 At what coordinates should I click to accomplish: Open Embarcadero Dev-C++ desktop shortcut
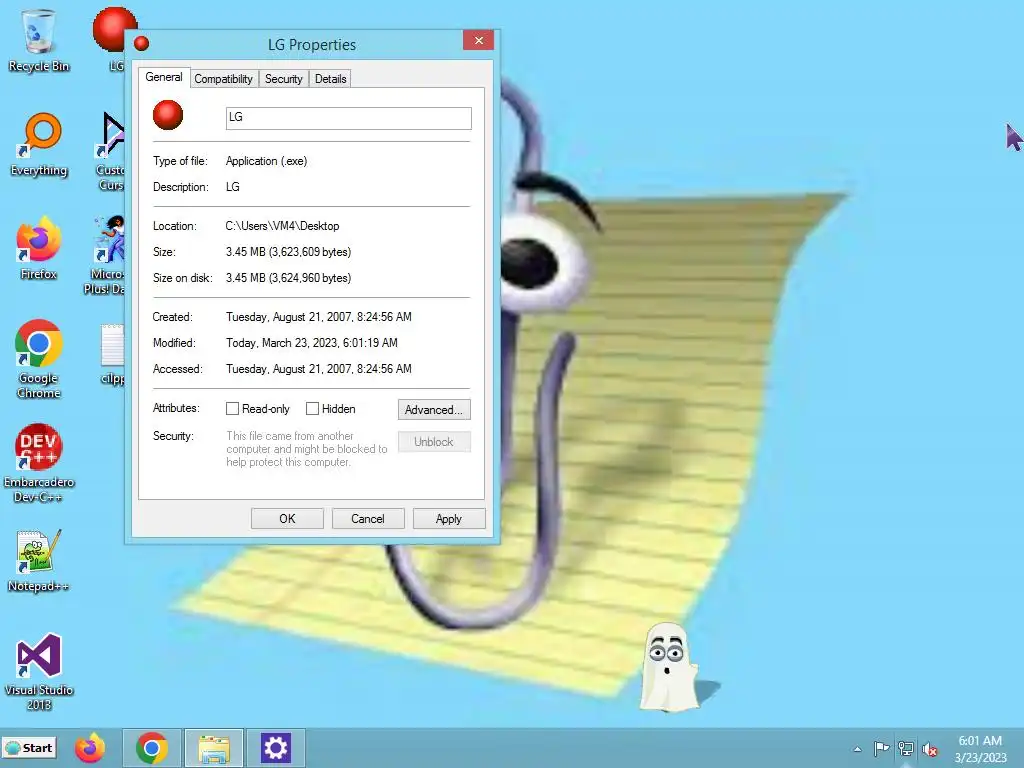[x=39, y=463]
